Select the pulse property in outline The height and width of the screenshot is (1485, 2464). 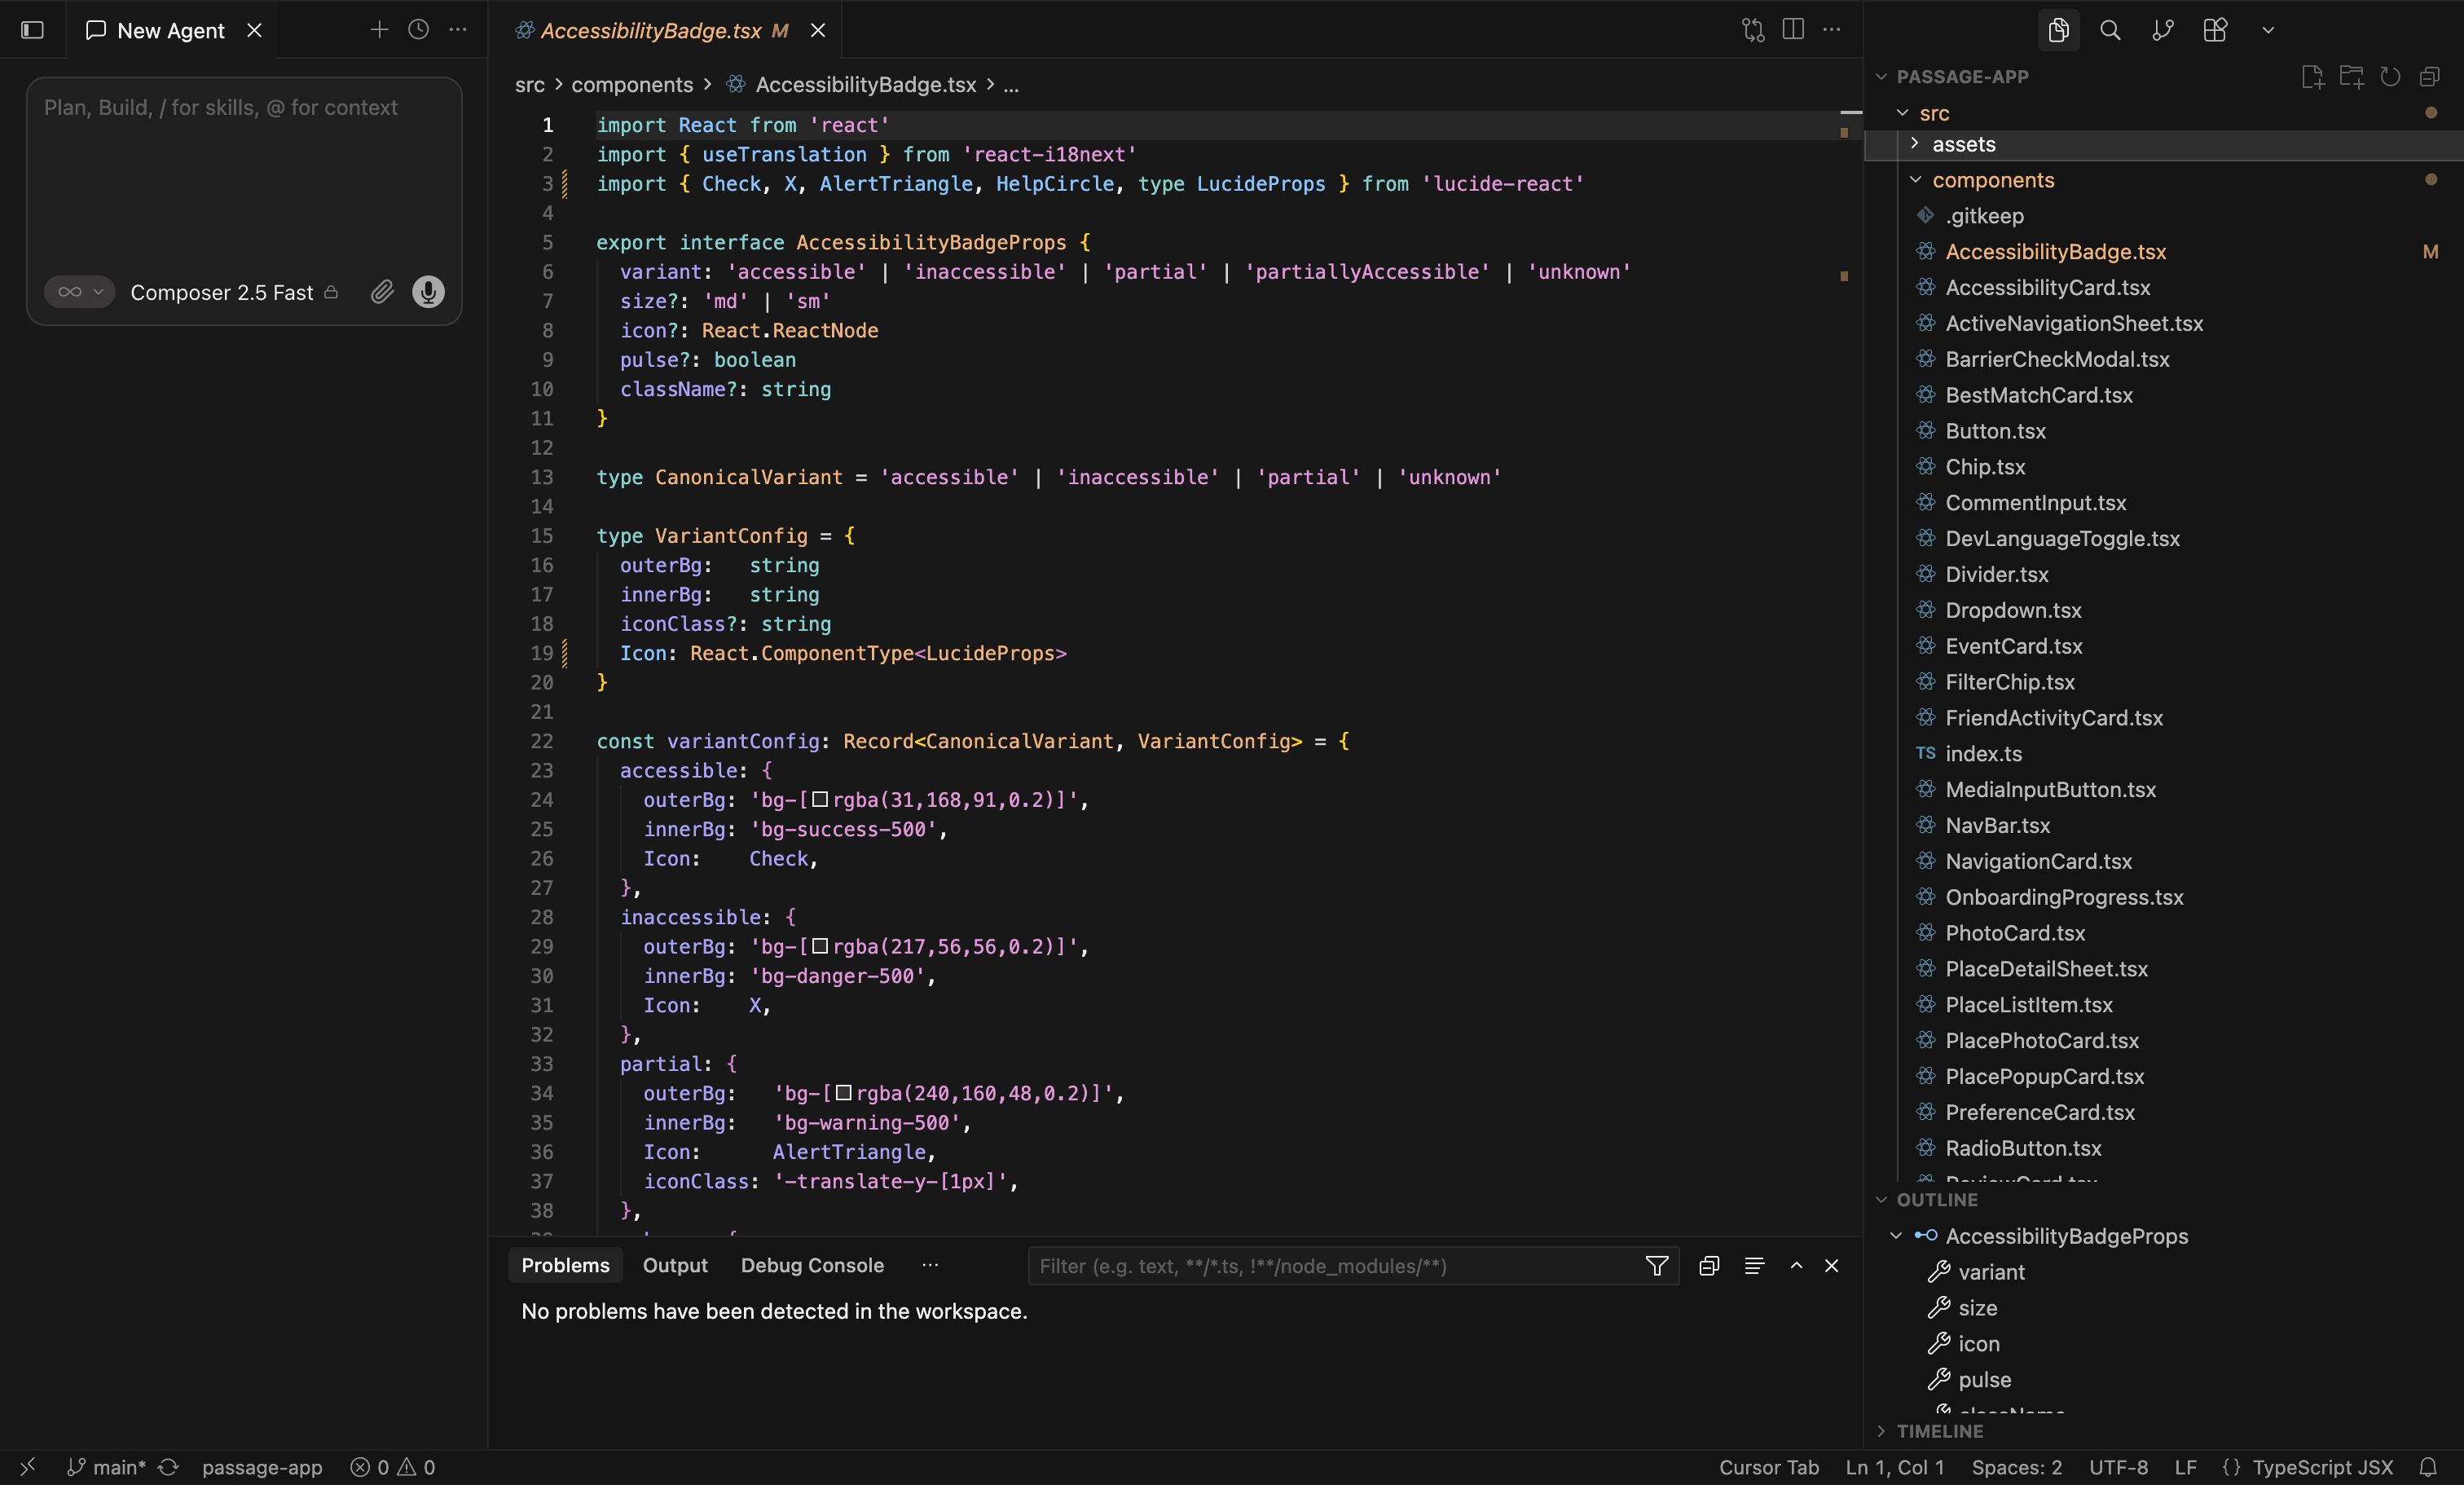pyautogui.click(x=1984, y=1380)
